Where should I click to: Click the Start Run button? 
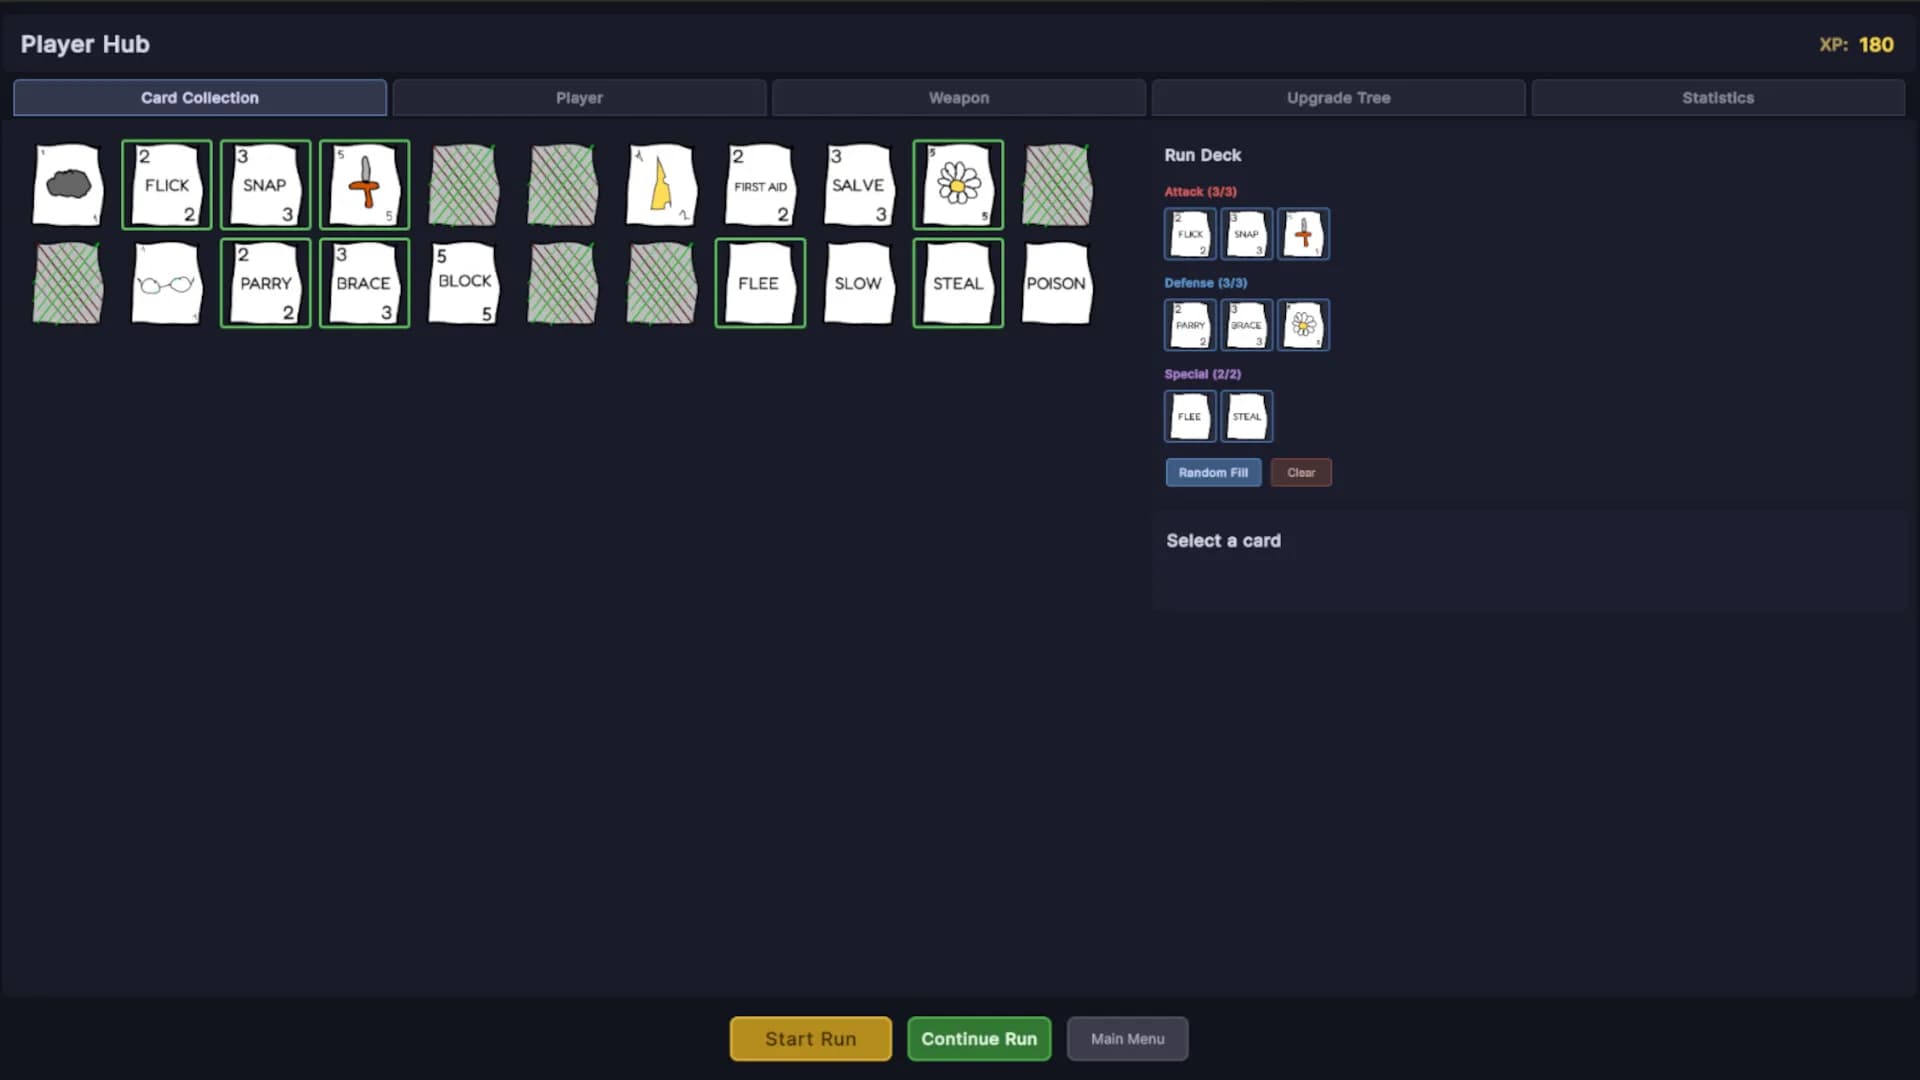(811, 1039)
